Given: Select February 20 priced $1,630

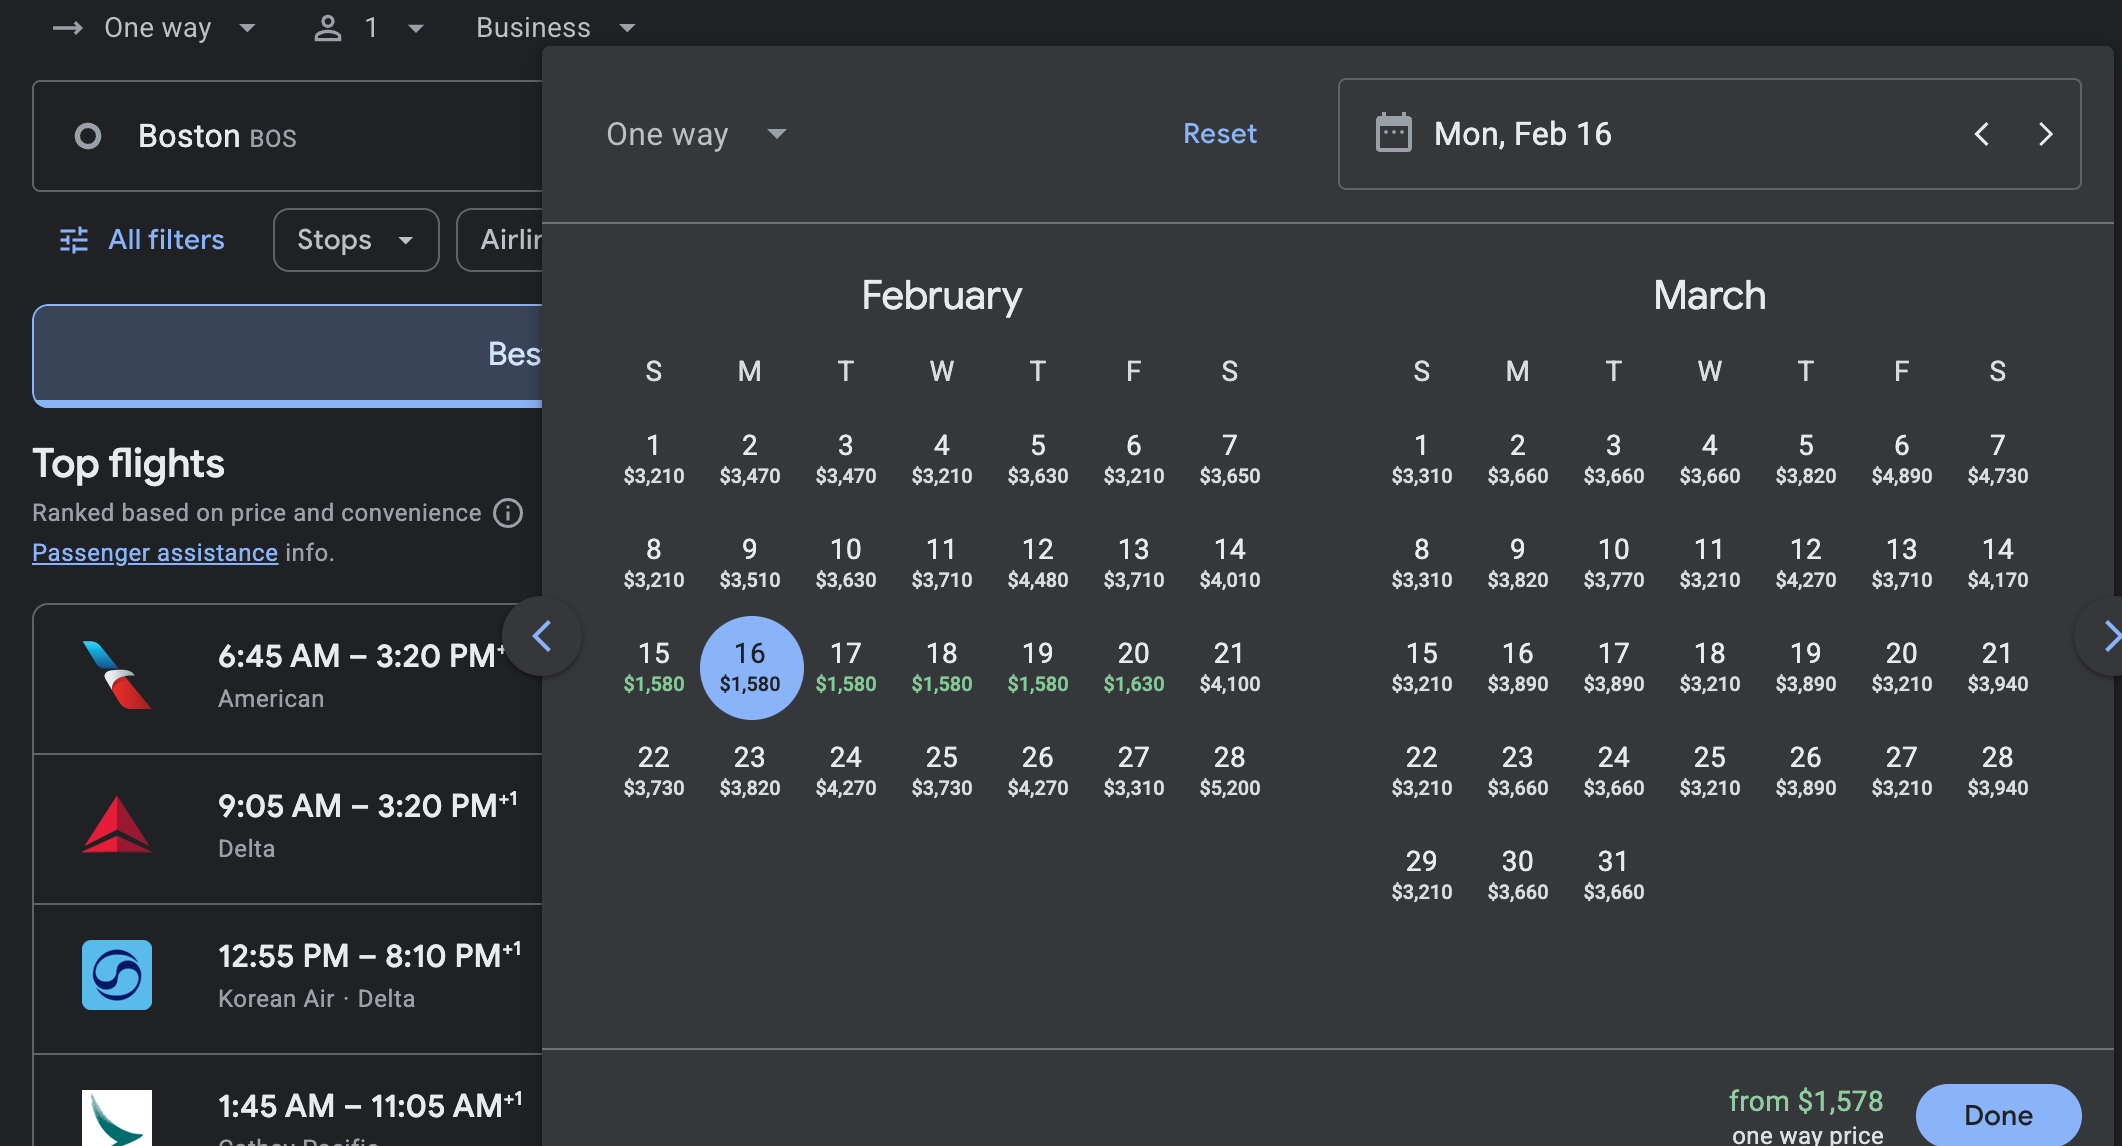Looking at the screenshot, I should click(1133, 667).
